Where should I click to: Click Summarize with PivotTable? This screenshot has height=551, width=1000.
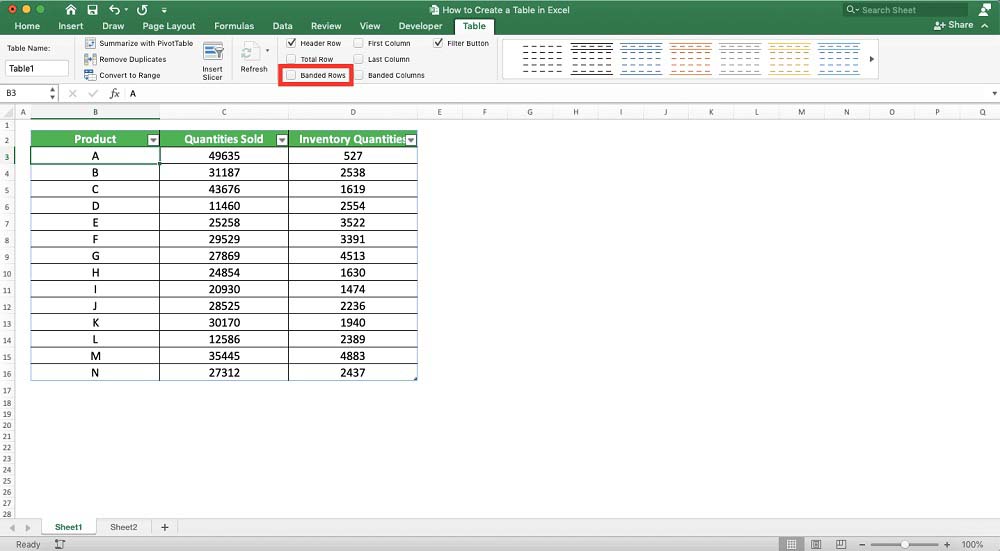point(145,44)
